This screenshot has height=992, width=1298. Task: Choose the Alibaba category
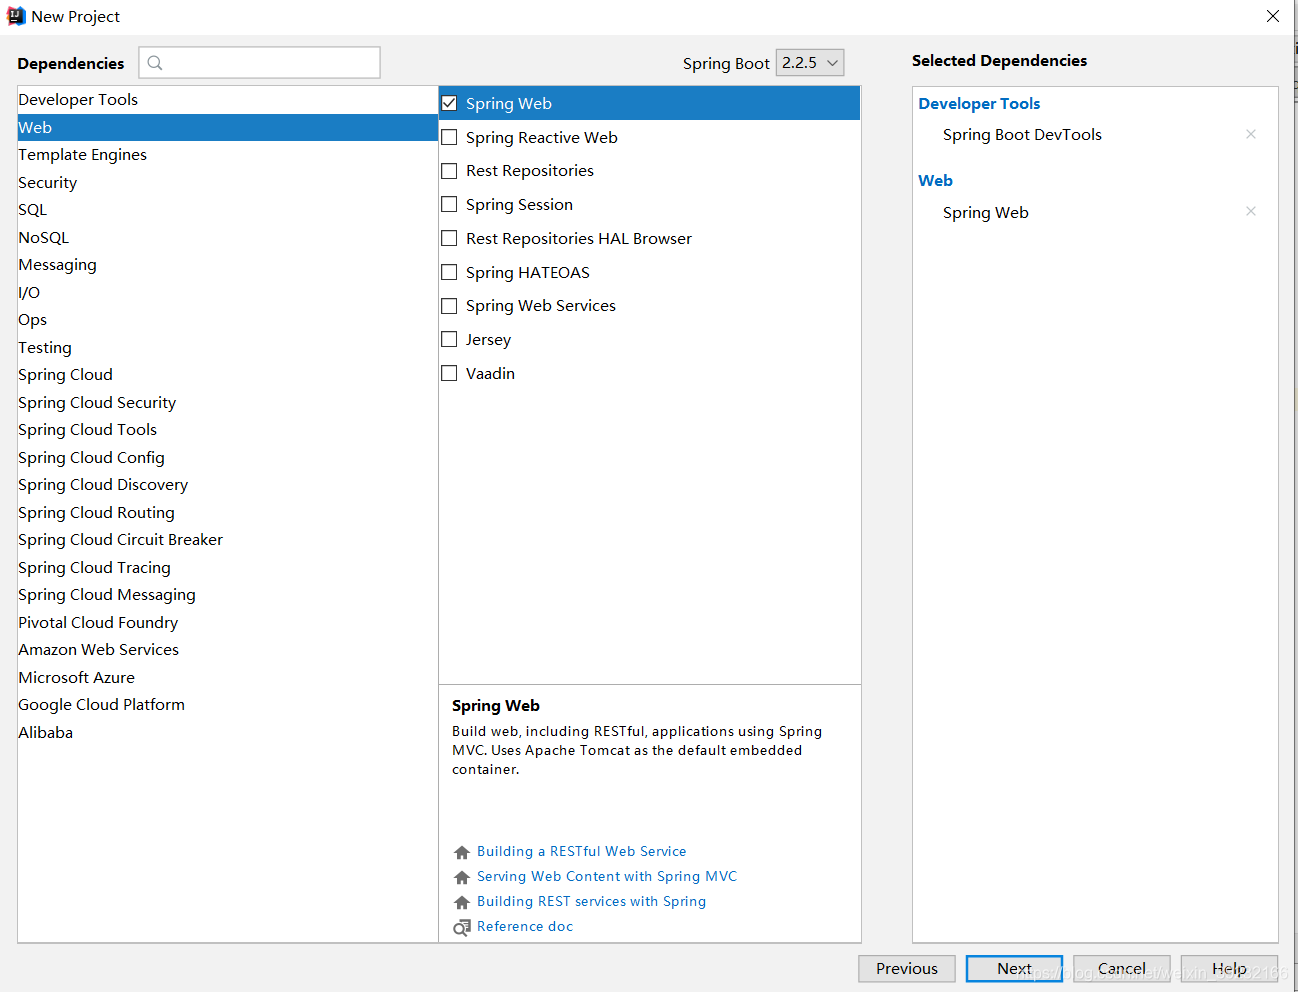pyautogui.click(x=228, y=732)
